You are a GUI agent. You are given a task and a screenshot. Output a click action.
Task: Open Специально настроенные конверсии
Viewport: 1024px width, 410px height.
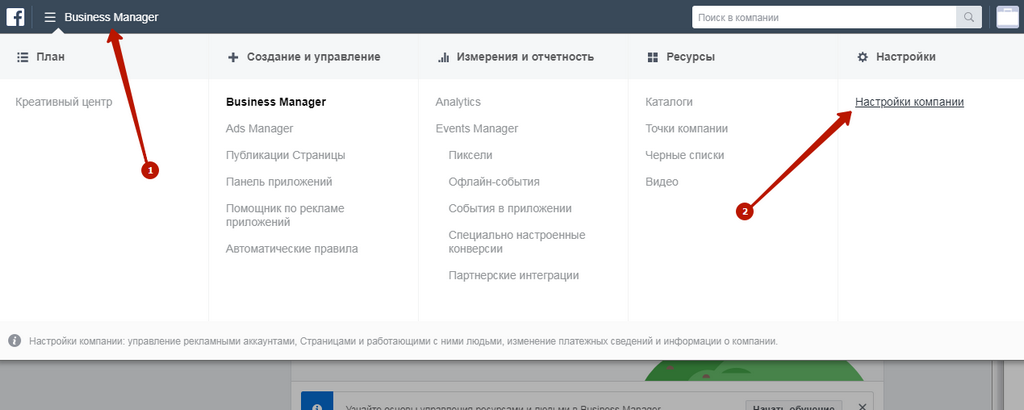[517, 242]
